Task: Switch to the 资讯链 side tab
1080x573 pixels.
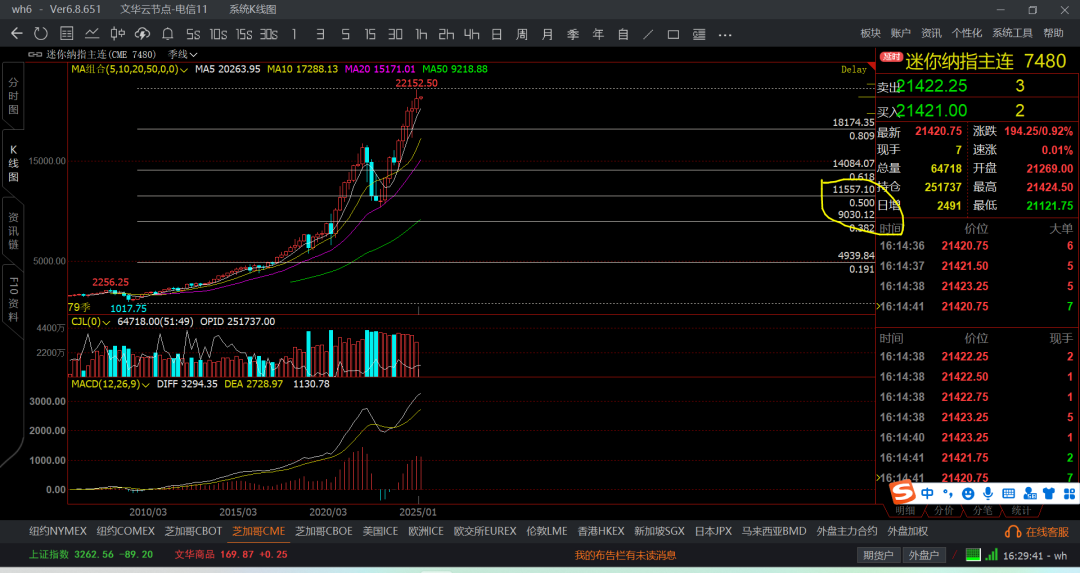Action: (x=13, y=231)
